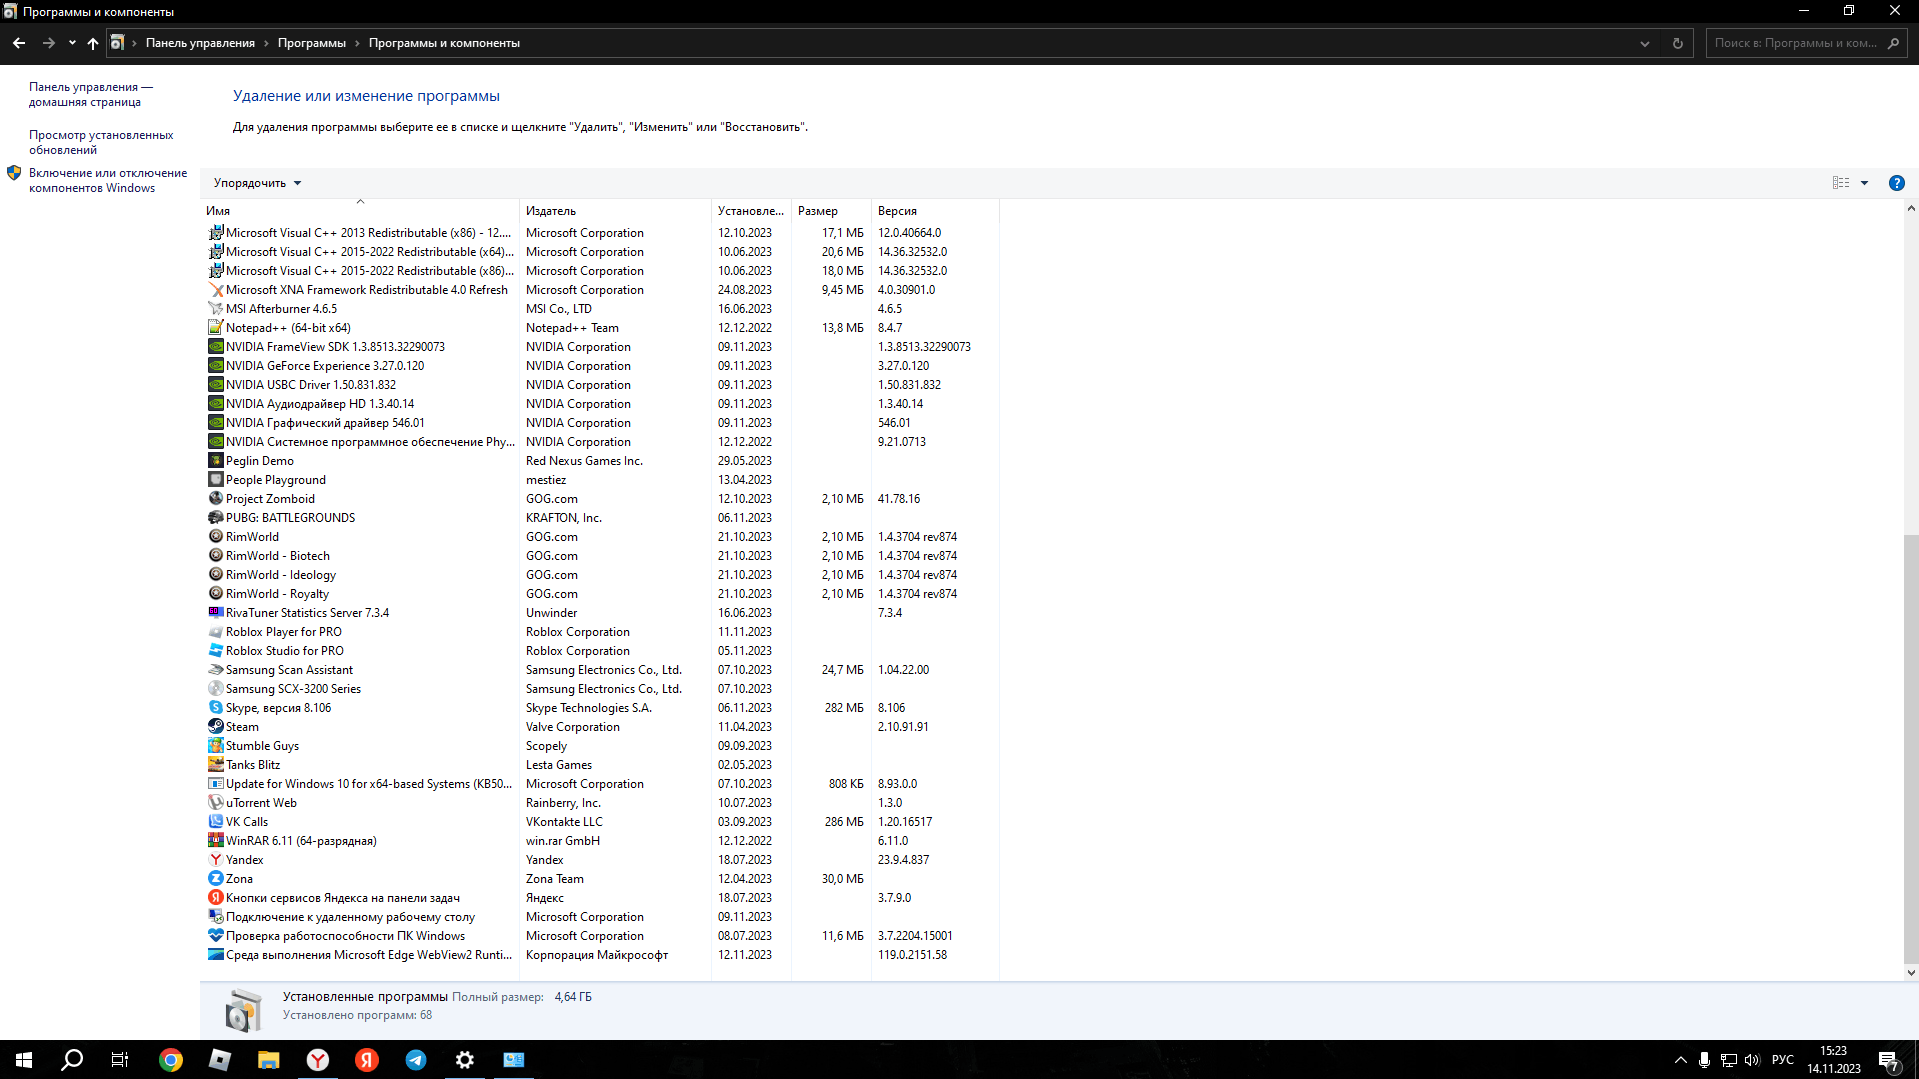The height and width of the screenshot is (1079, 1919).
Task: Select the Samsung Scan Assistant icon
Action: click(x=215, y=670)
